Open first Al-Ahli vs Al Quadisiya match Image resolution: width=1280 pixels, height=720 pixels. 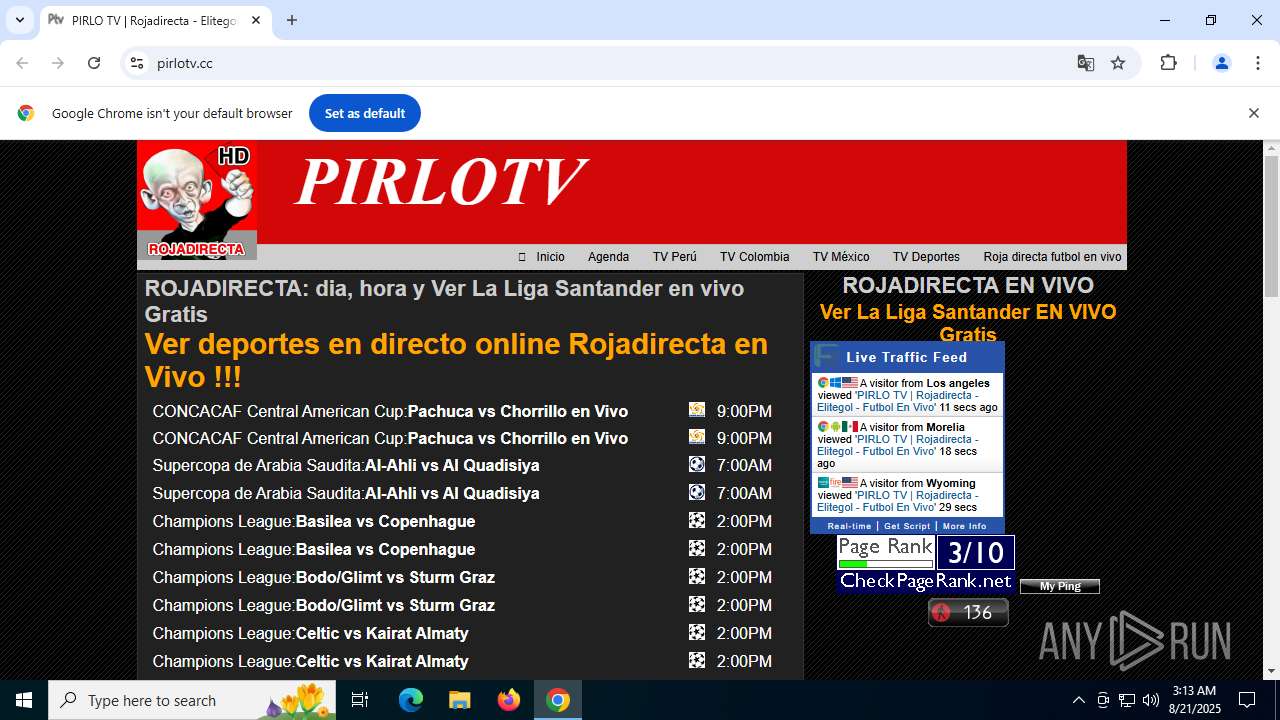[x=346, y=465]
